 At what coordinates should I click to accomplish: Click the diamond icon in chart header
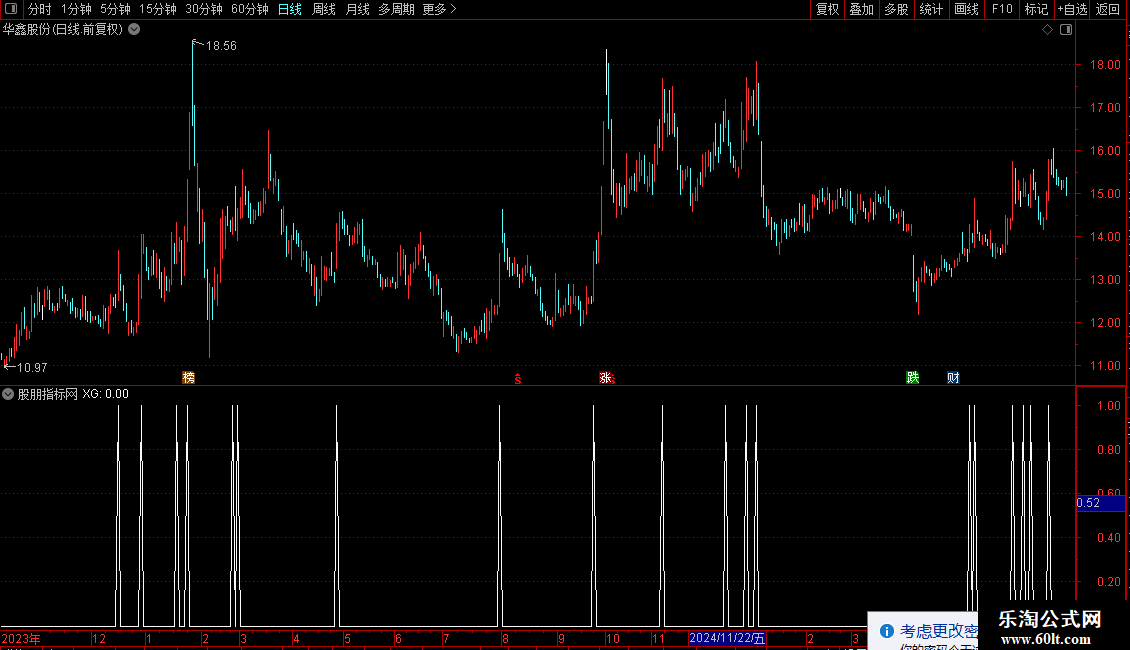point(1047,30)
